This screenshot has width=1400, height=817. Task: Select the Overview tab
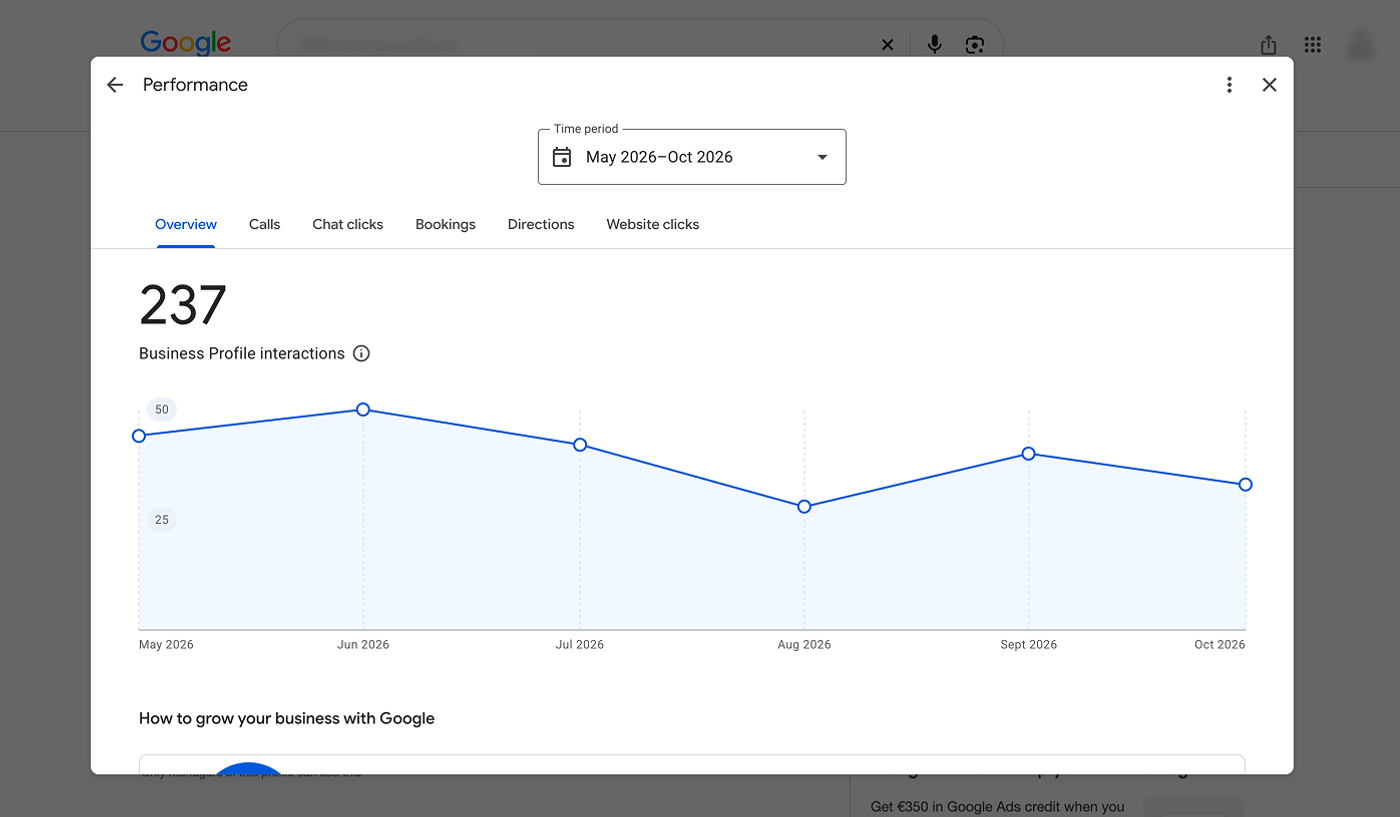(x=186, y=224)
